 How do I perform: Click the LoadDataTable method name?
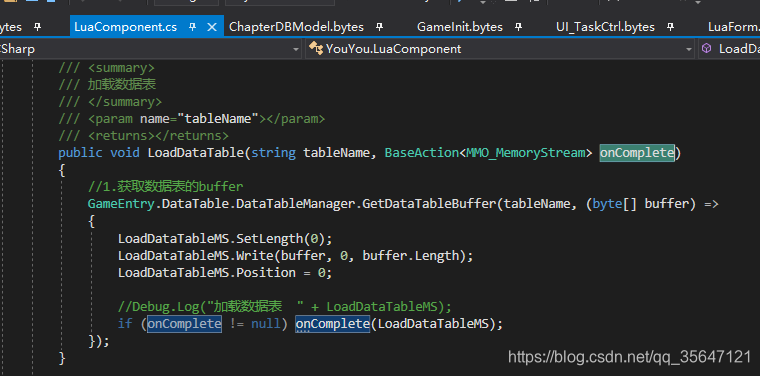(x=196, y=153)
